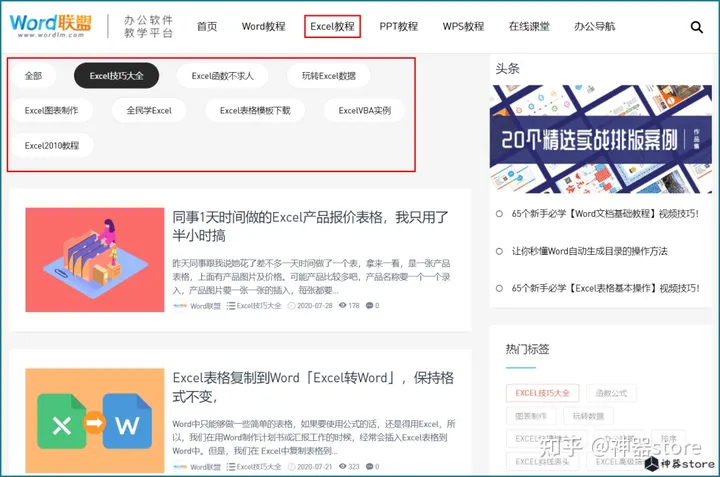This screenshot has width=720, height=477.
Task: Select the 玩转Excel数据 category pill
Action: (x=328, y=76)
